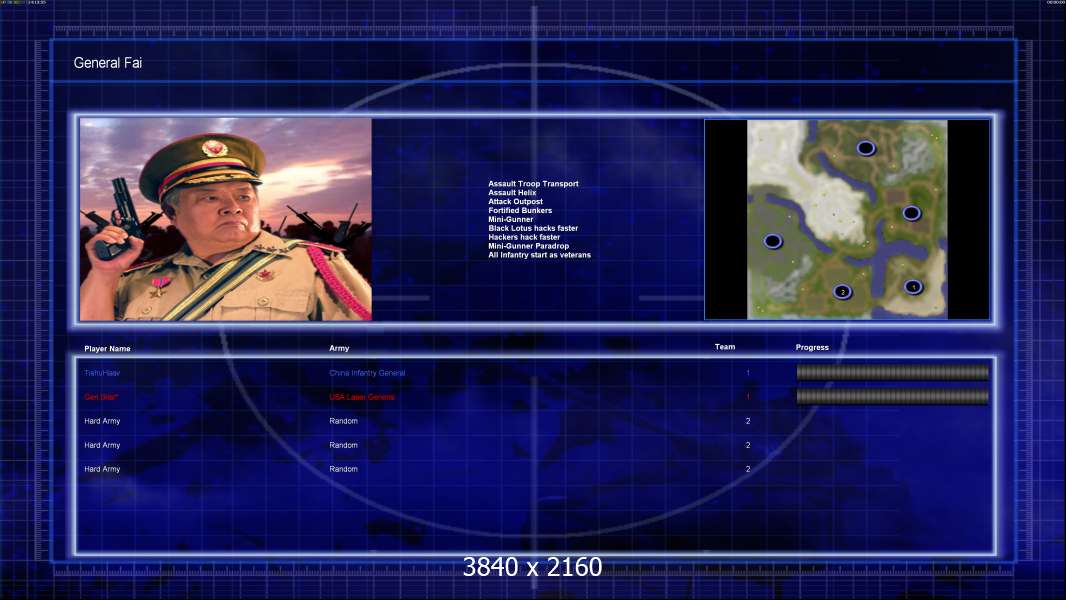Click the "China Infantry General" army text
The height and width of the screenshot is (600, 1066).
[367, 373]
